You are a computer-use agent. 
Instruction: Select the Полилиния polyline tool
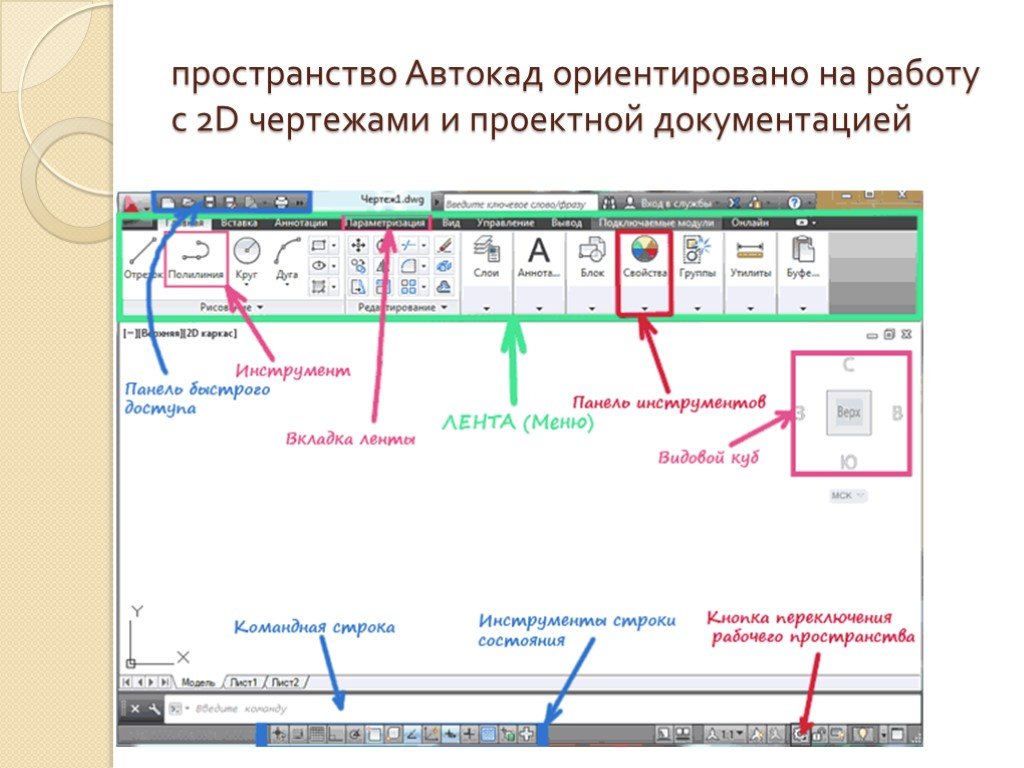point(196,259)
